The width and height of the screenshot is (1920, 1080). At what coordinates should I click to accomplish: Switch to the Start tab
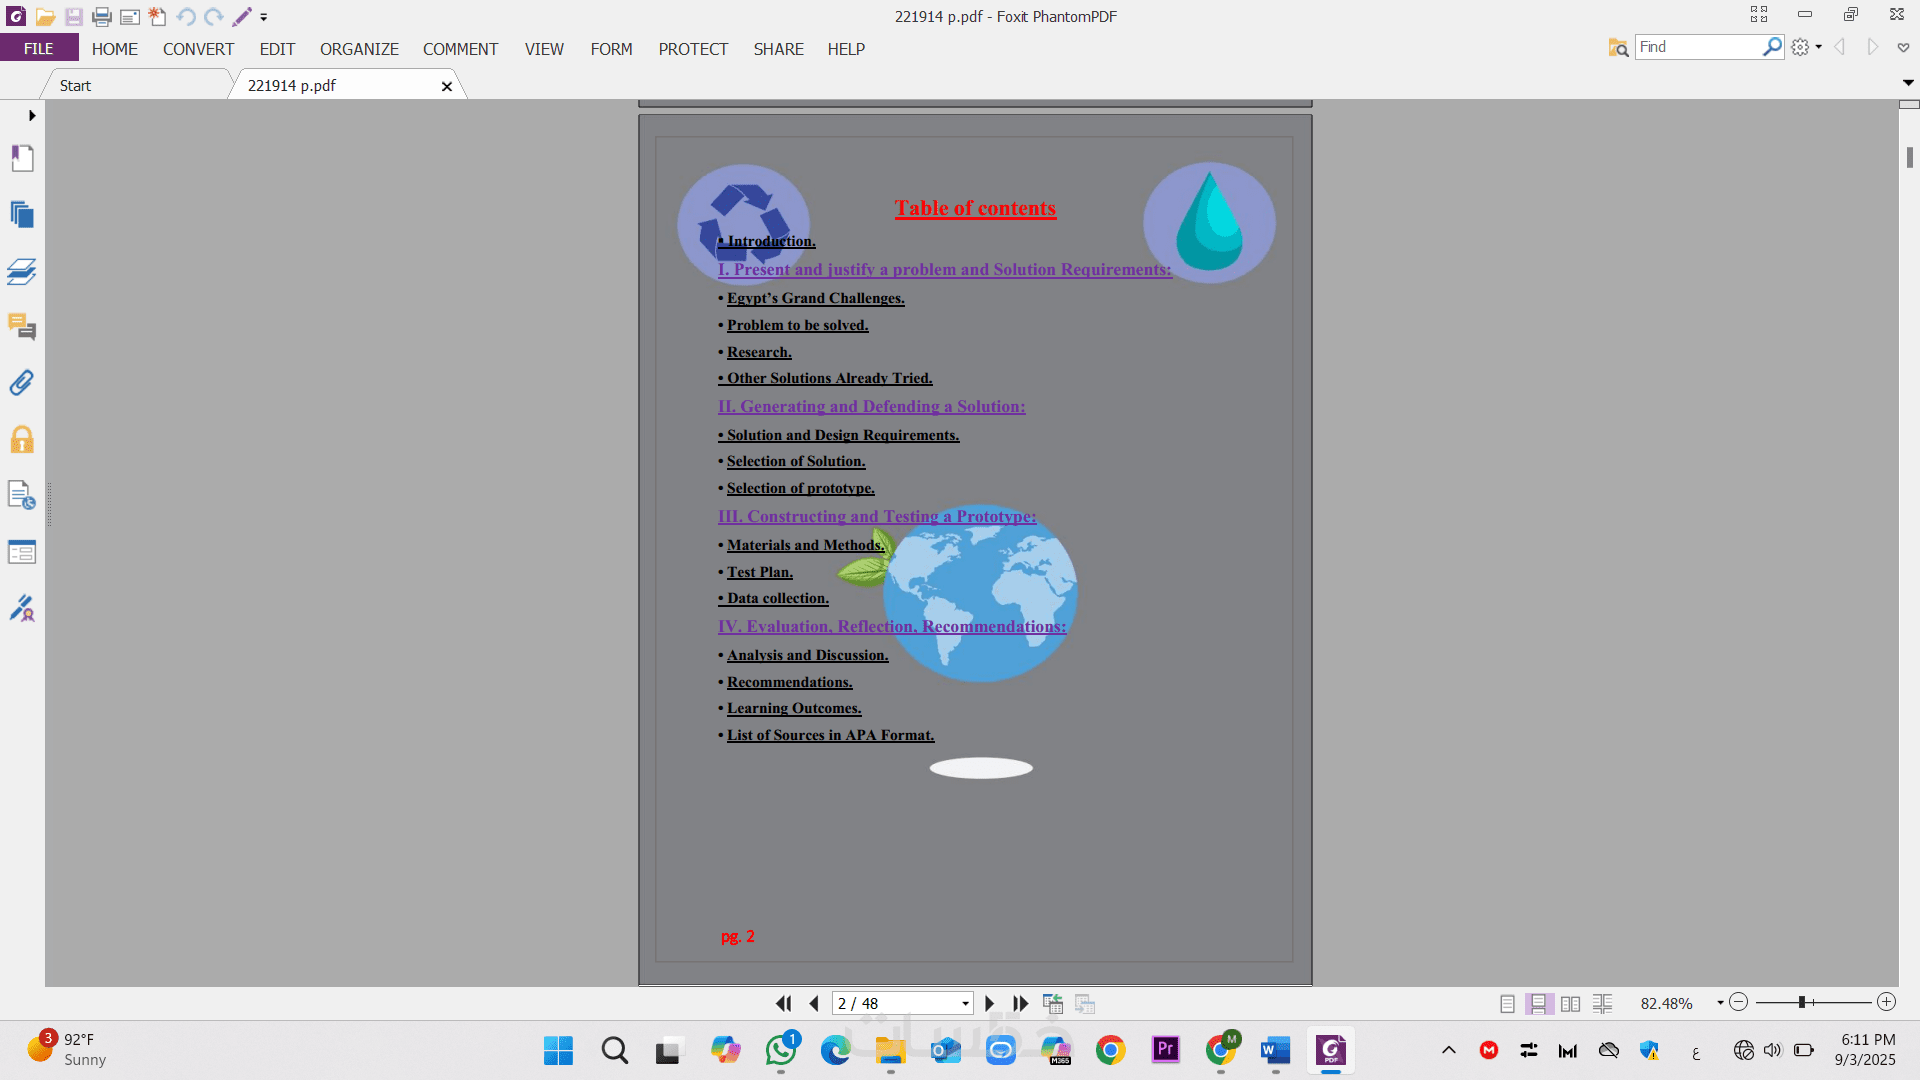(75, 86)
